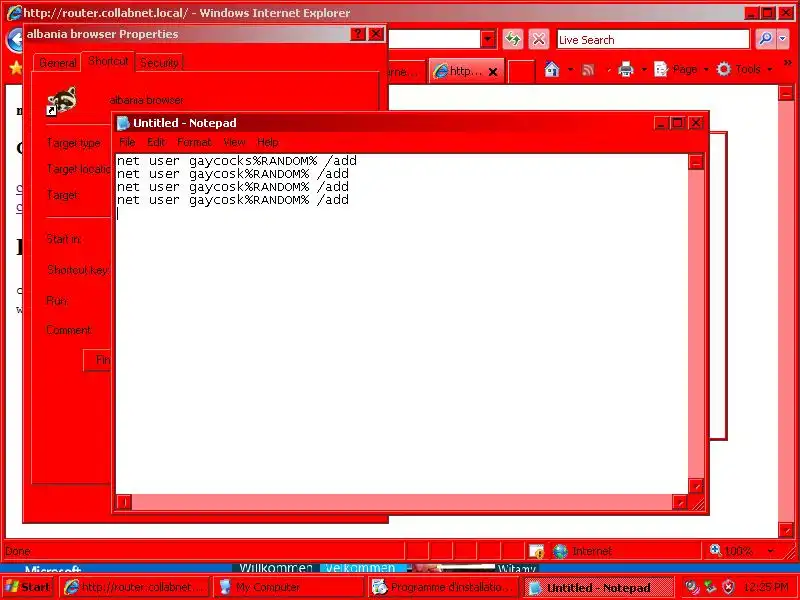Click the network tray icon
This screenshot has height=600, width=800.
coord(710,587)
